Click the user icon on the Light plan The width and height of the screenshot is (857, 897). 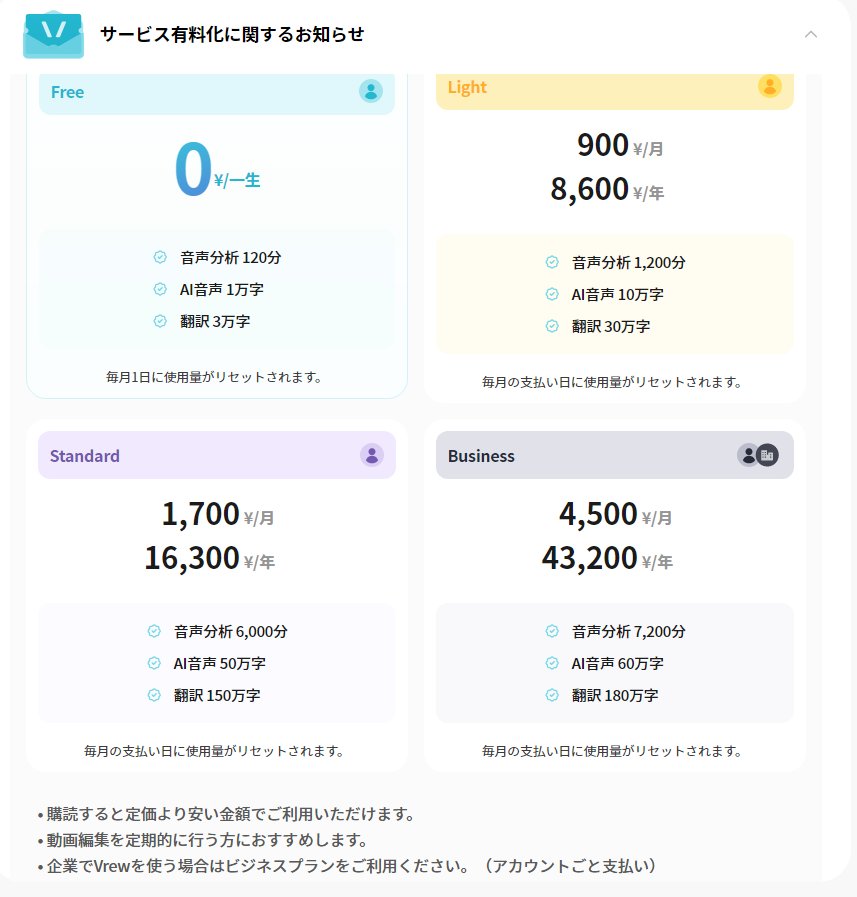click(x=769, y=86)
